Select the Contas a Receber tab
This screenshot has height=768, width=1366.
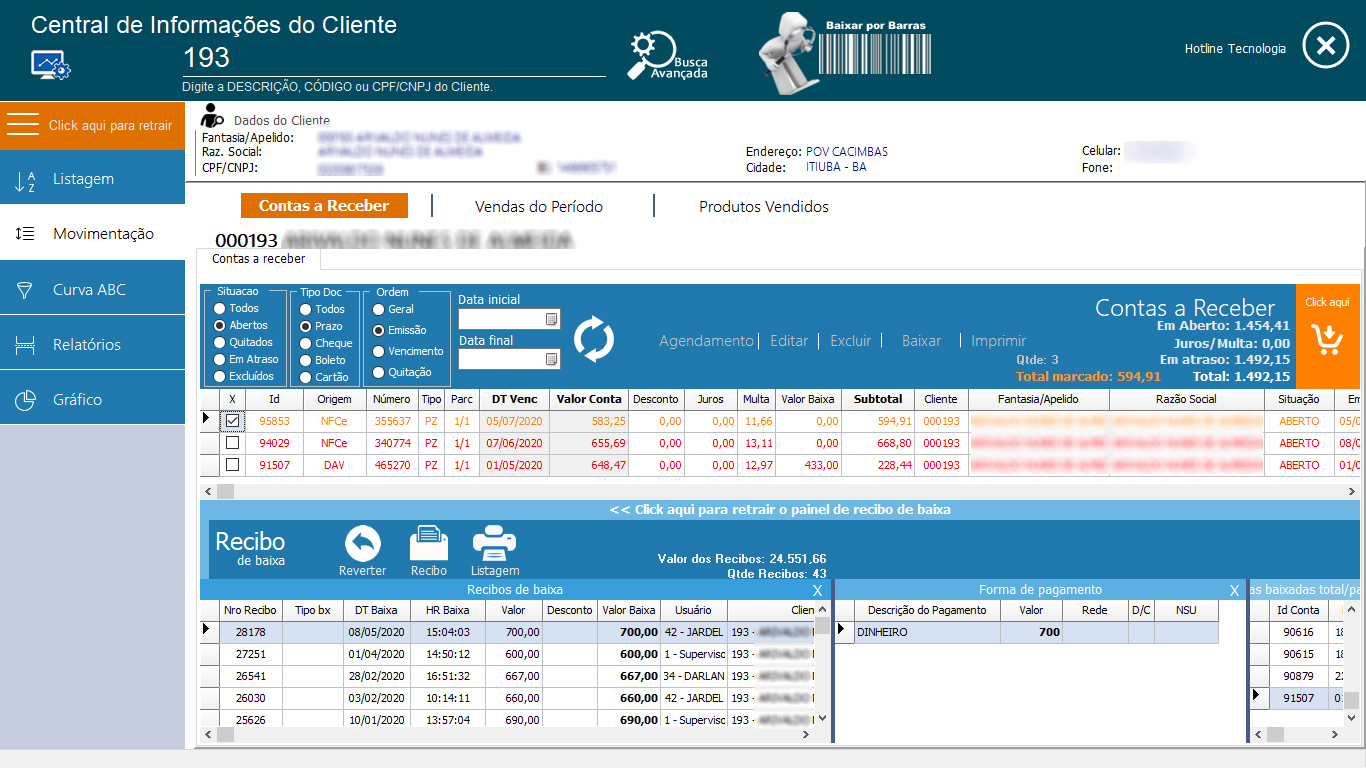click(x=324, y=206)
